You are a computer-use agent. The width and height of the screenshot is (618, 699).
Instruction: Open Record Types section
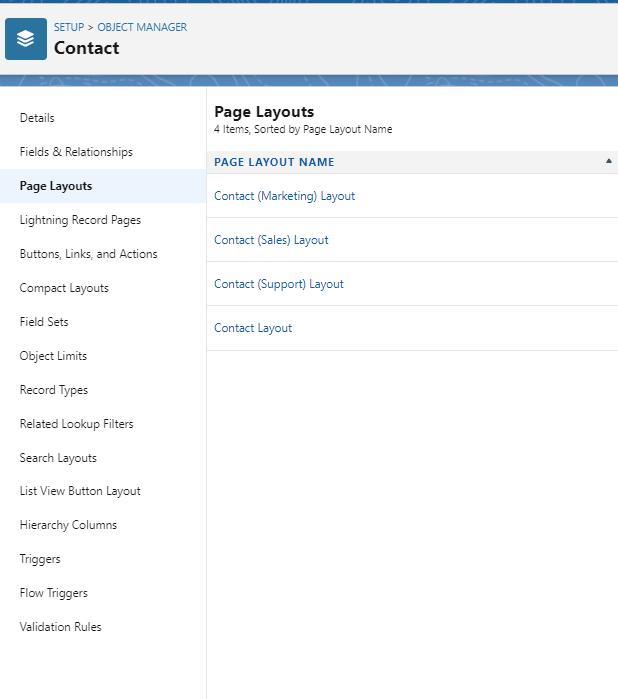(54, 390)
